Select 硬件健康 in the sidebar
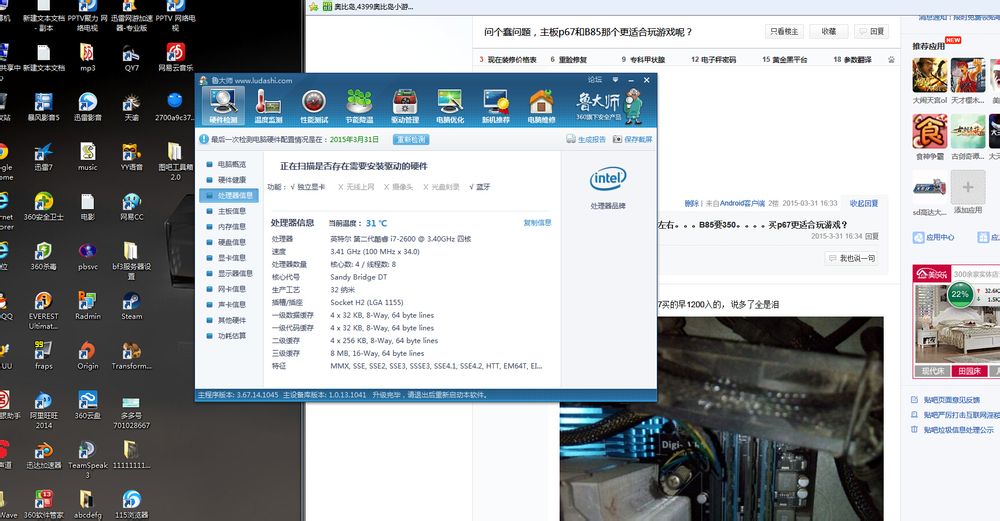 point(232,180)
